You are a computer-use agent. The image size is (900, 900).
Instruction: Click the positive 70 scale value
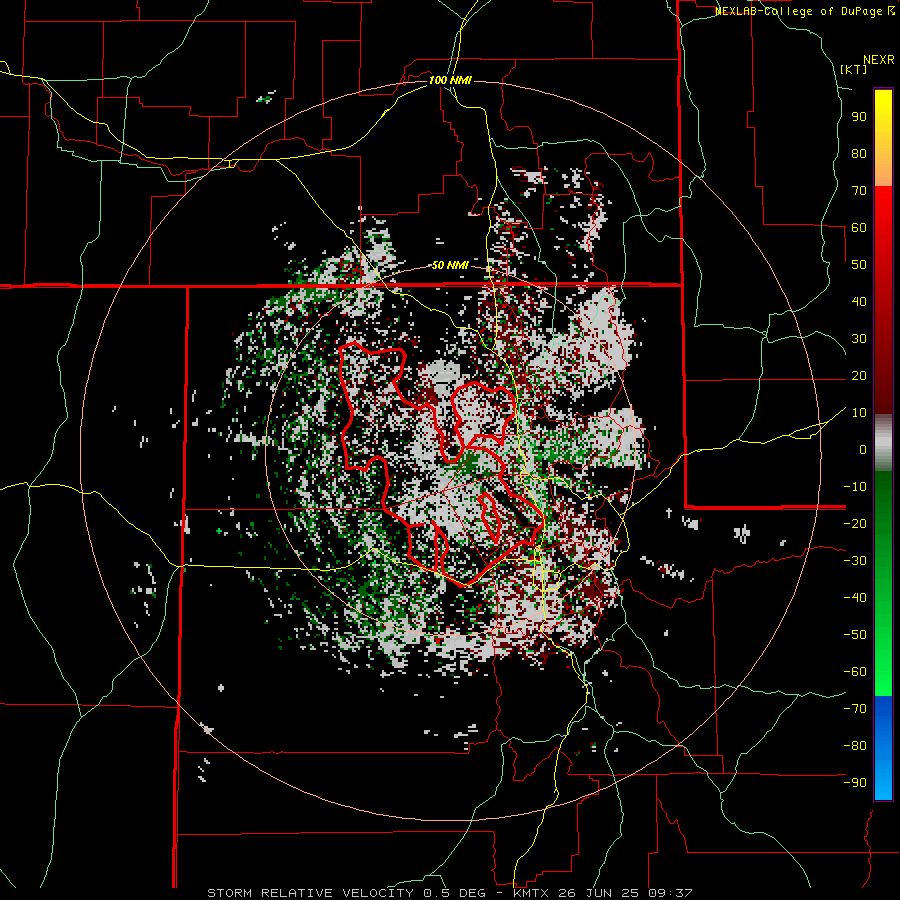pyautogui.click(x=859, y=191)
